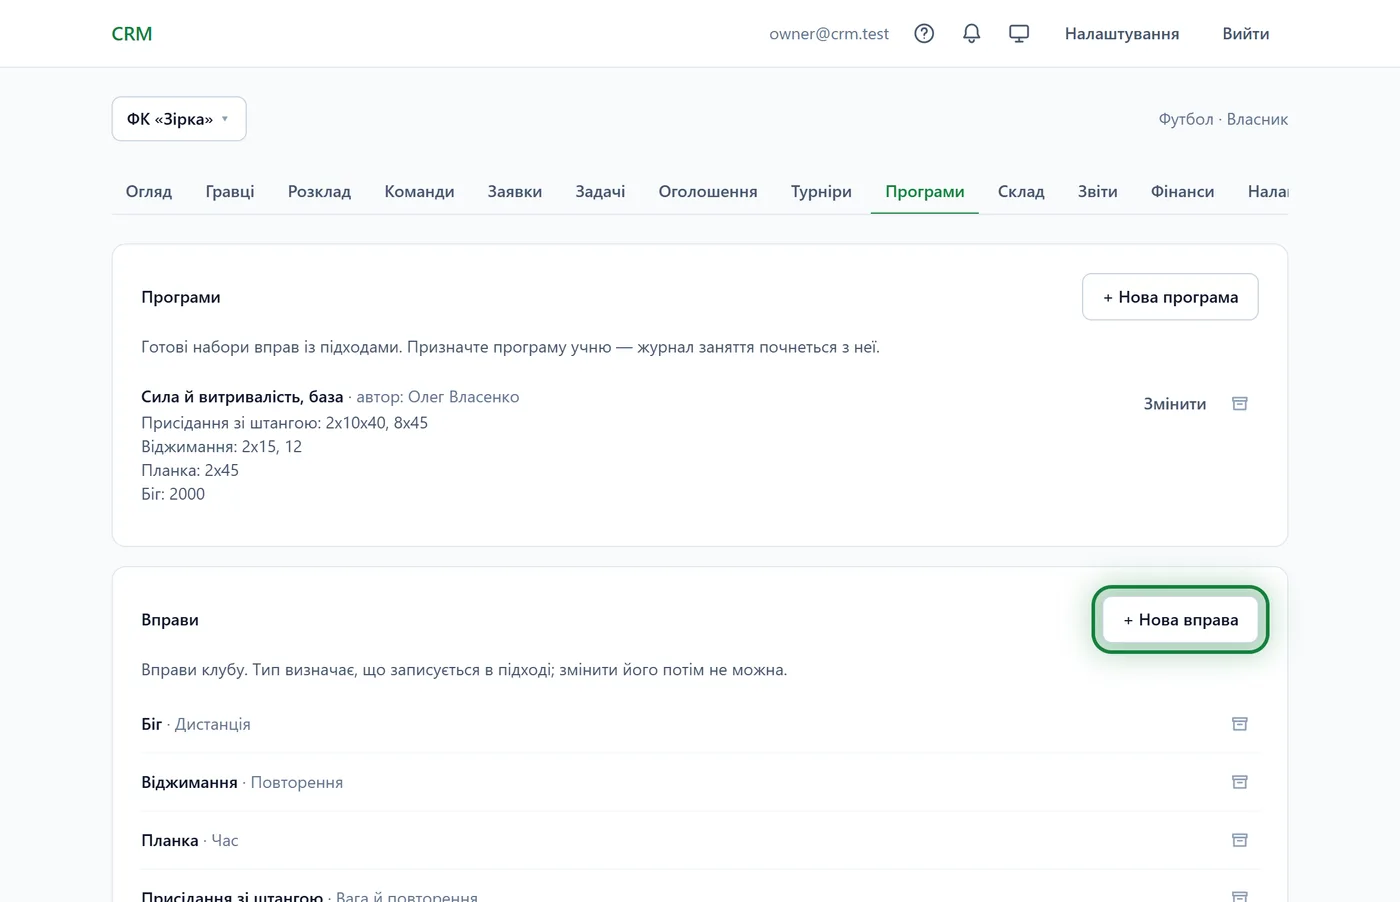Click the "Біг · Дистанція" exercise row
The width and height of the screenshot is (1400, 902).
coord(699,724)
